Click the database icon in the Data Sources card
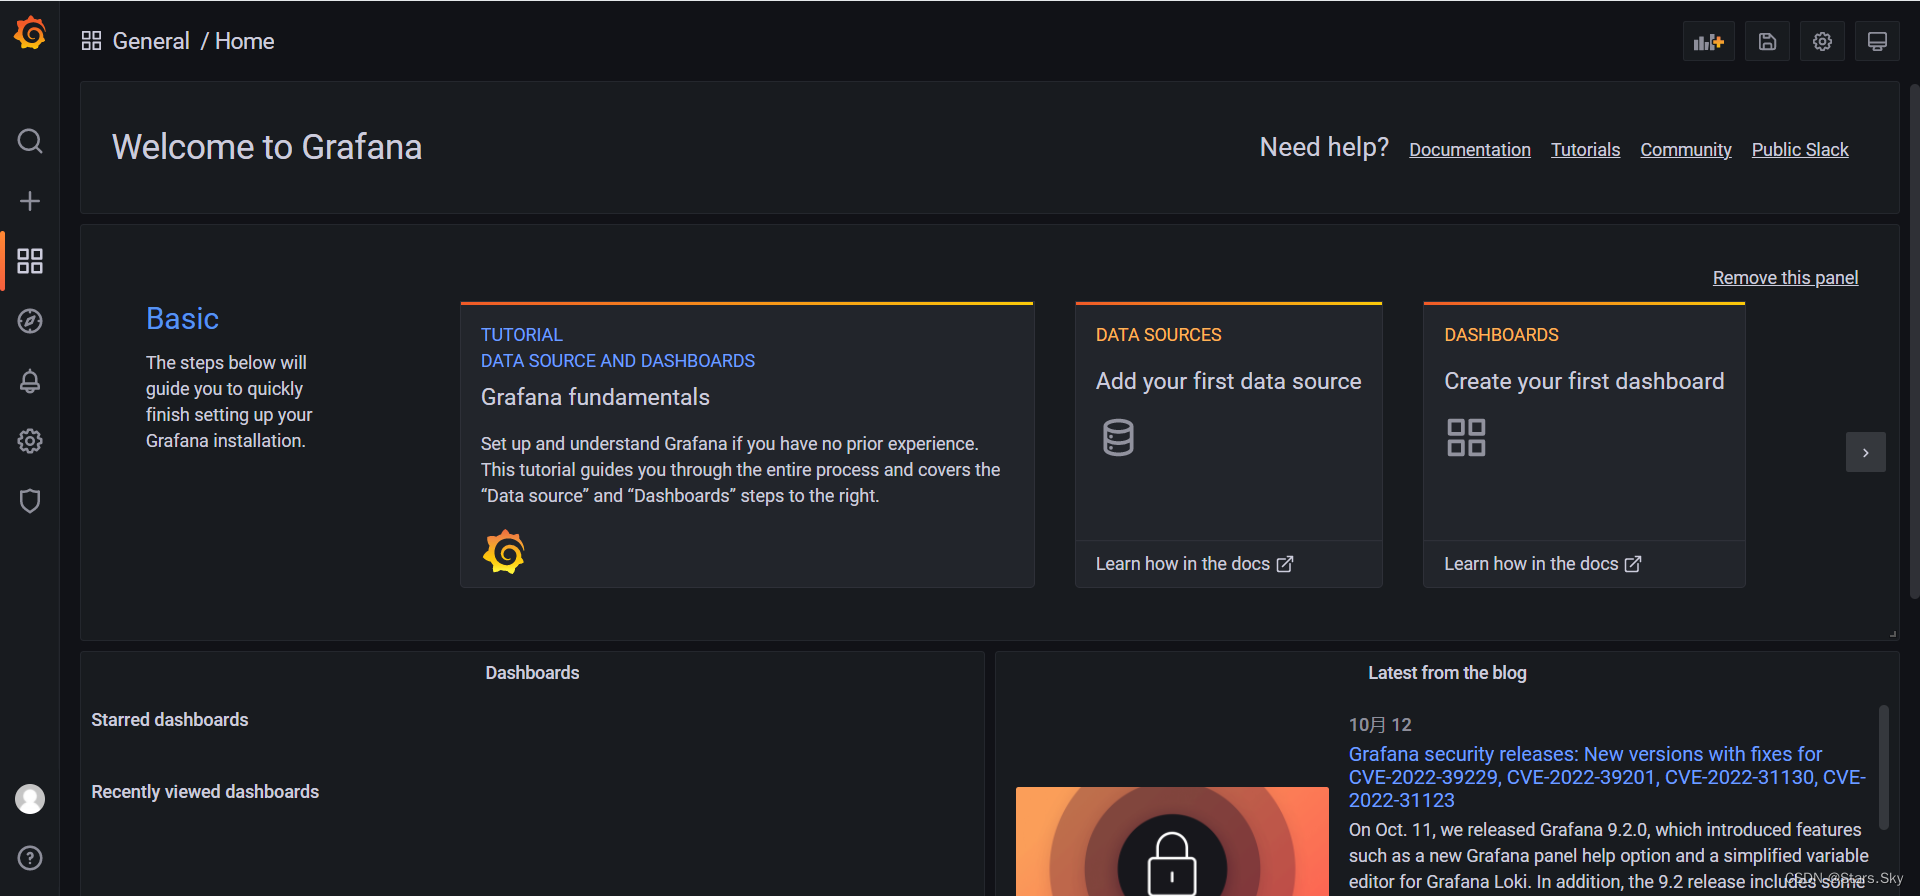This screenshot has height=896, width=1920. point(1118,438)
